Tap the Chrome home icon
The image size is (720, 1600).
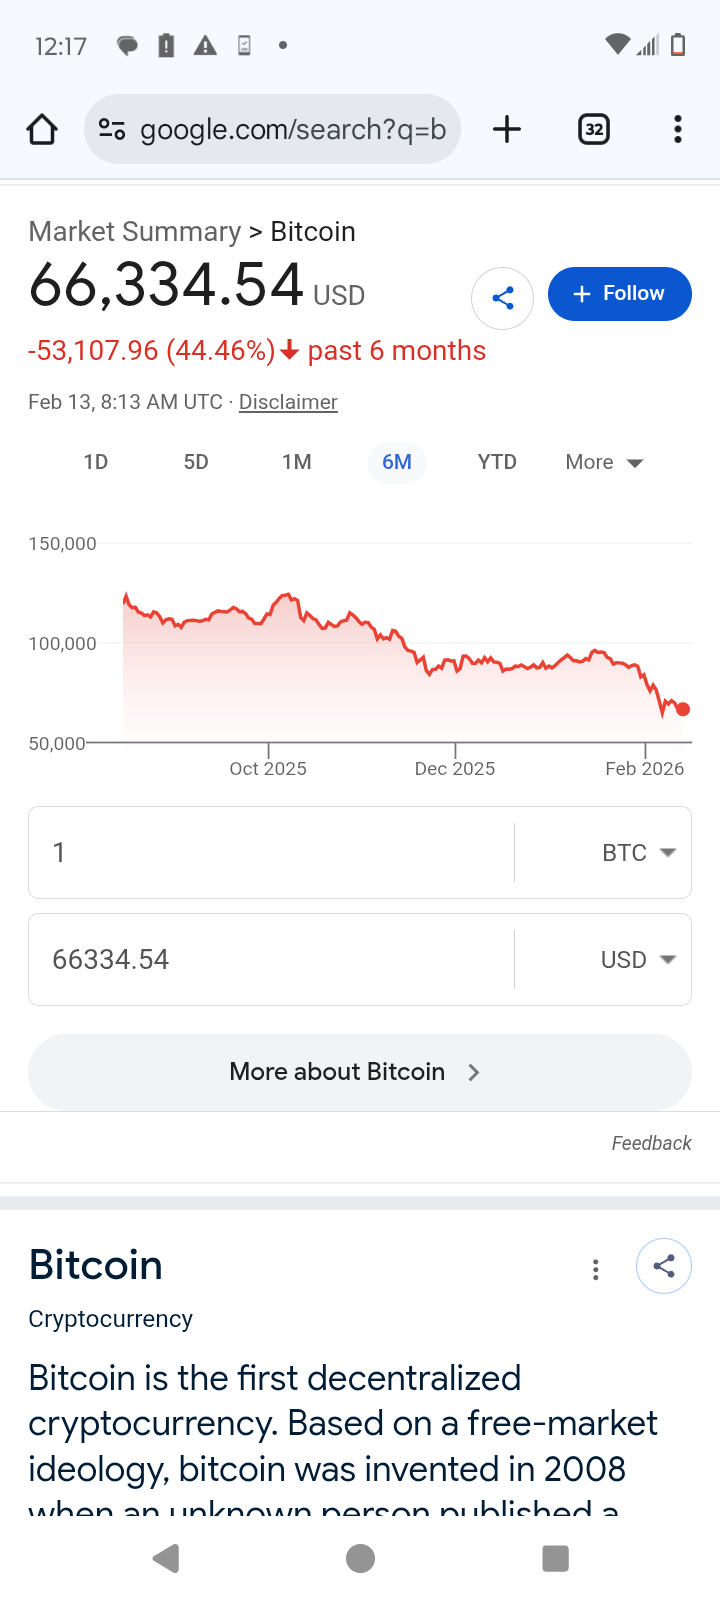tap(42, 129)
